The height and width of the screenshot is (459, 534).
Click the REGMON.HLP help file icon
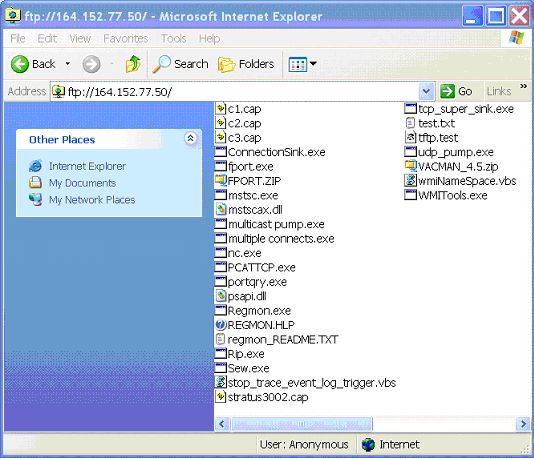coord(221,325)
